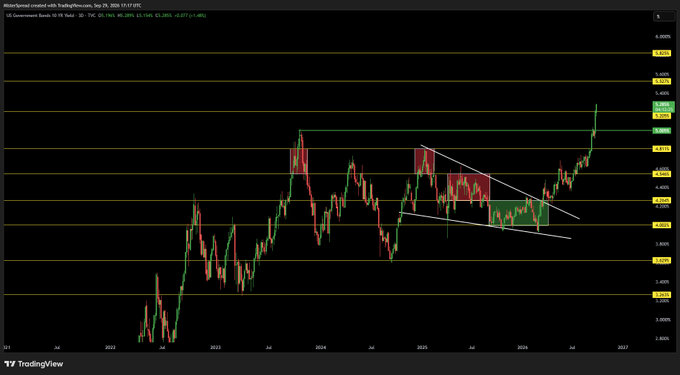The height and width of the screenshot is (375, 680).
Task: Click the green 5.005% level label
Action: 661,130
